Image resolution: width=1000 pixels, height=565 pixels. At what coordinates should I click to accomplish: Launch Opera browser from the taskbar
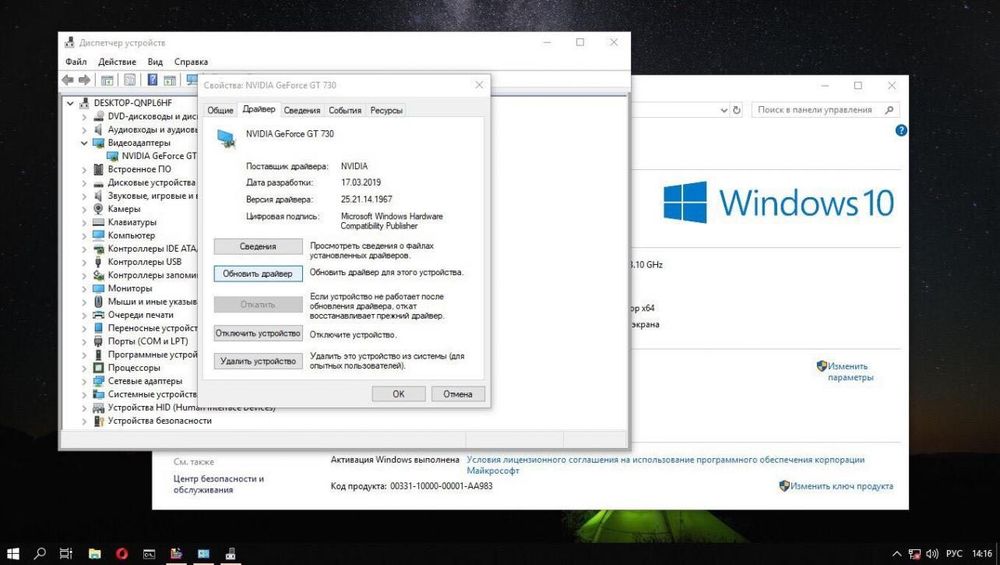[x=122, y=554]
